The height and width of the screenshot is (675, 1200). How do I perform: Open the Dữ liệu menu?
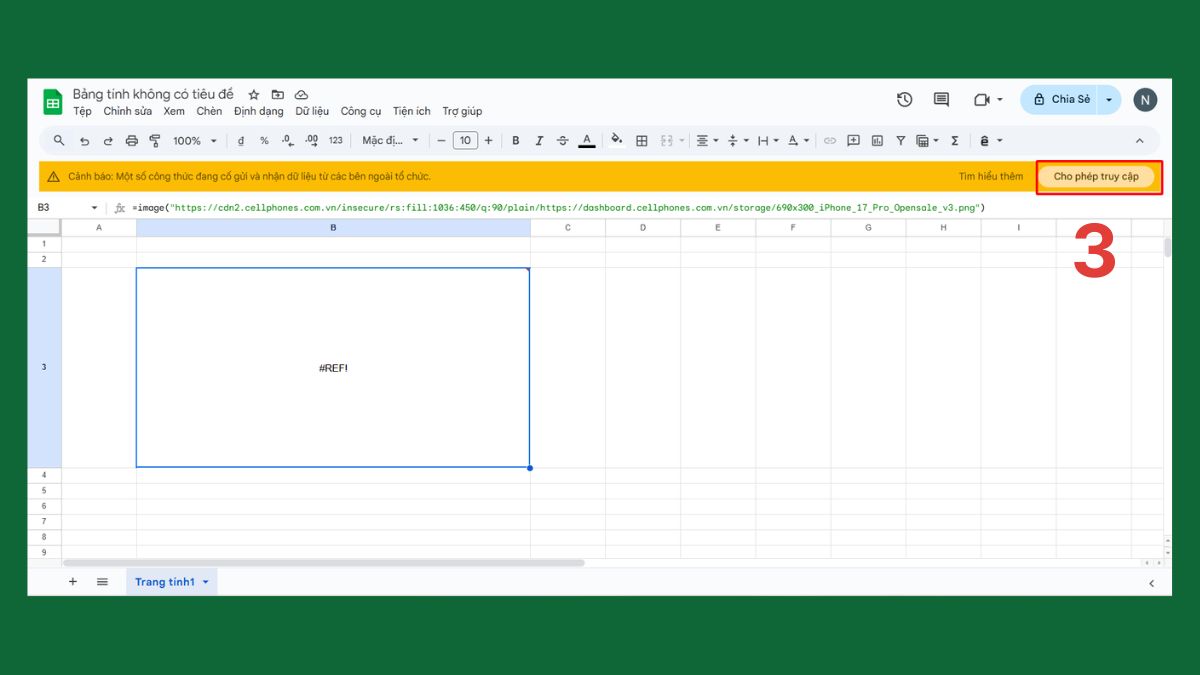pos(312,111)
